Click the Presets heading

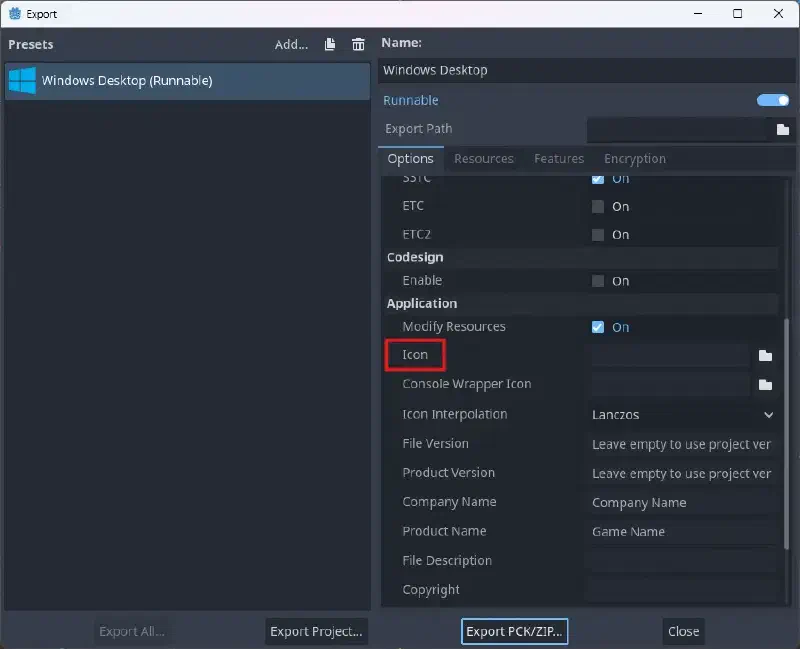31,45
